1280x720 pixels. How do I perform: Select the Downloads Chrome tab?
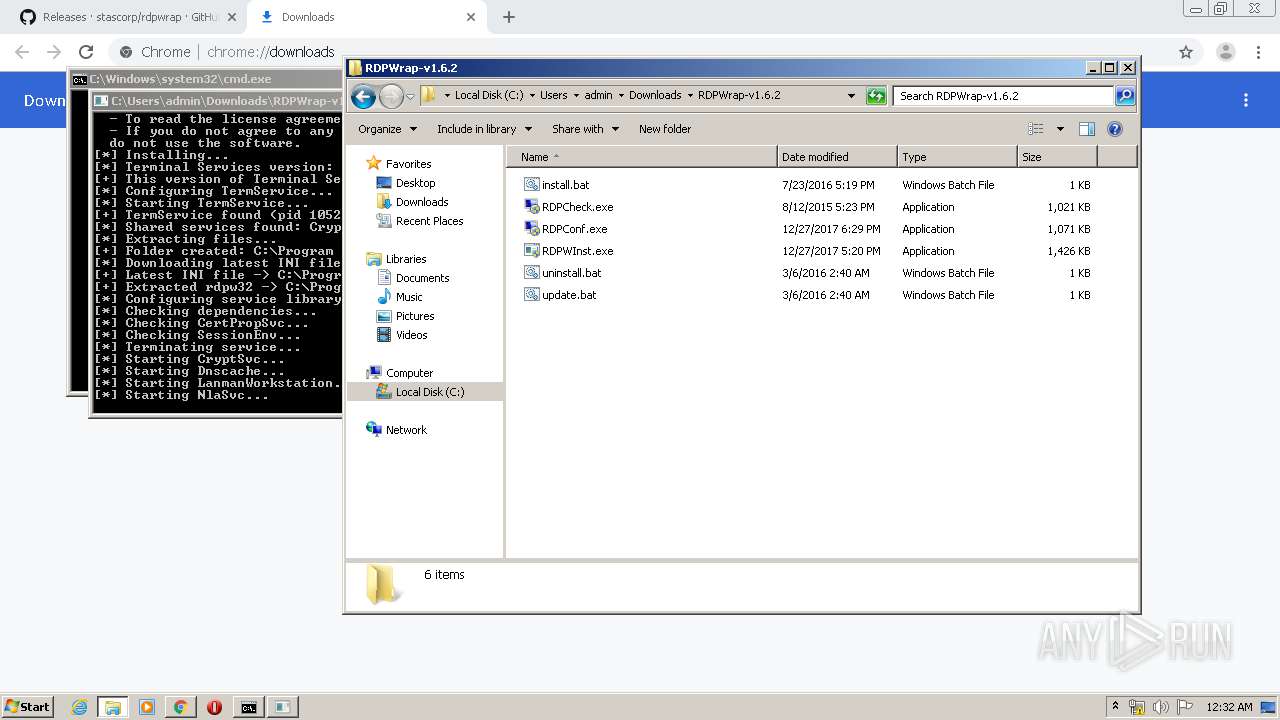tap(367, 17)
